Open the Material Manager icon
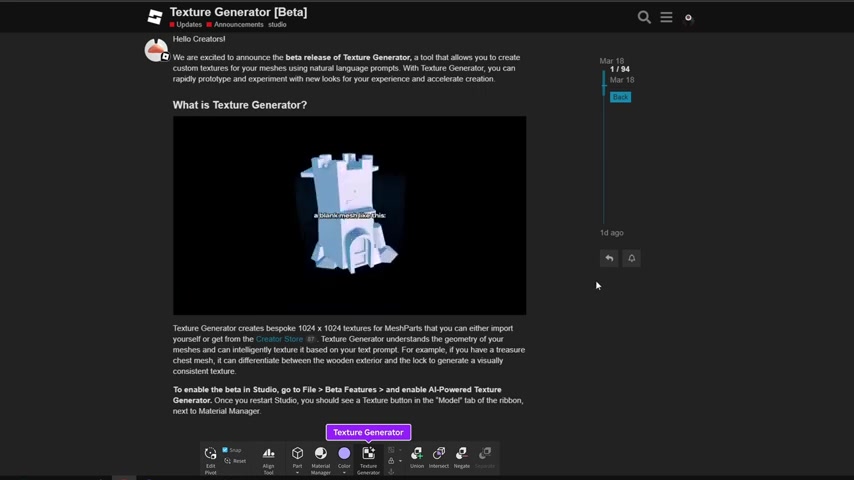The image size is (854, 480). (321, 453)
